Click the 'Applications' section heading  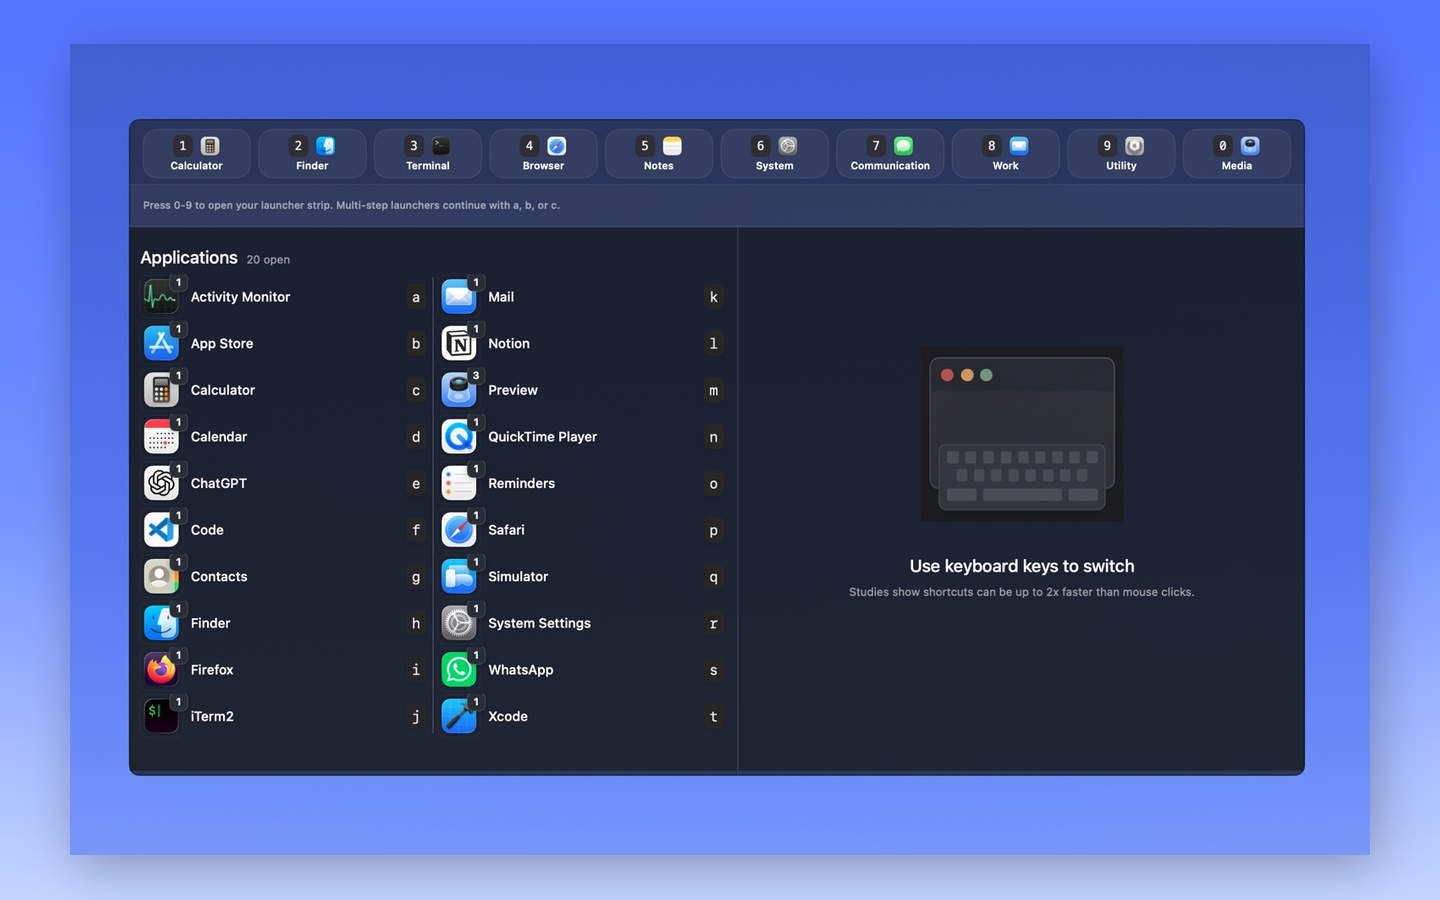(189, 258)
